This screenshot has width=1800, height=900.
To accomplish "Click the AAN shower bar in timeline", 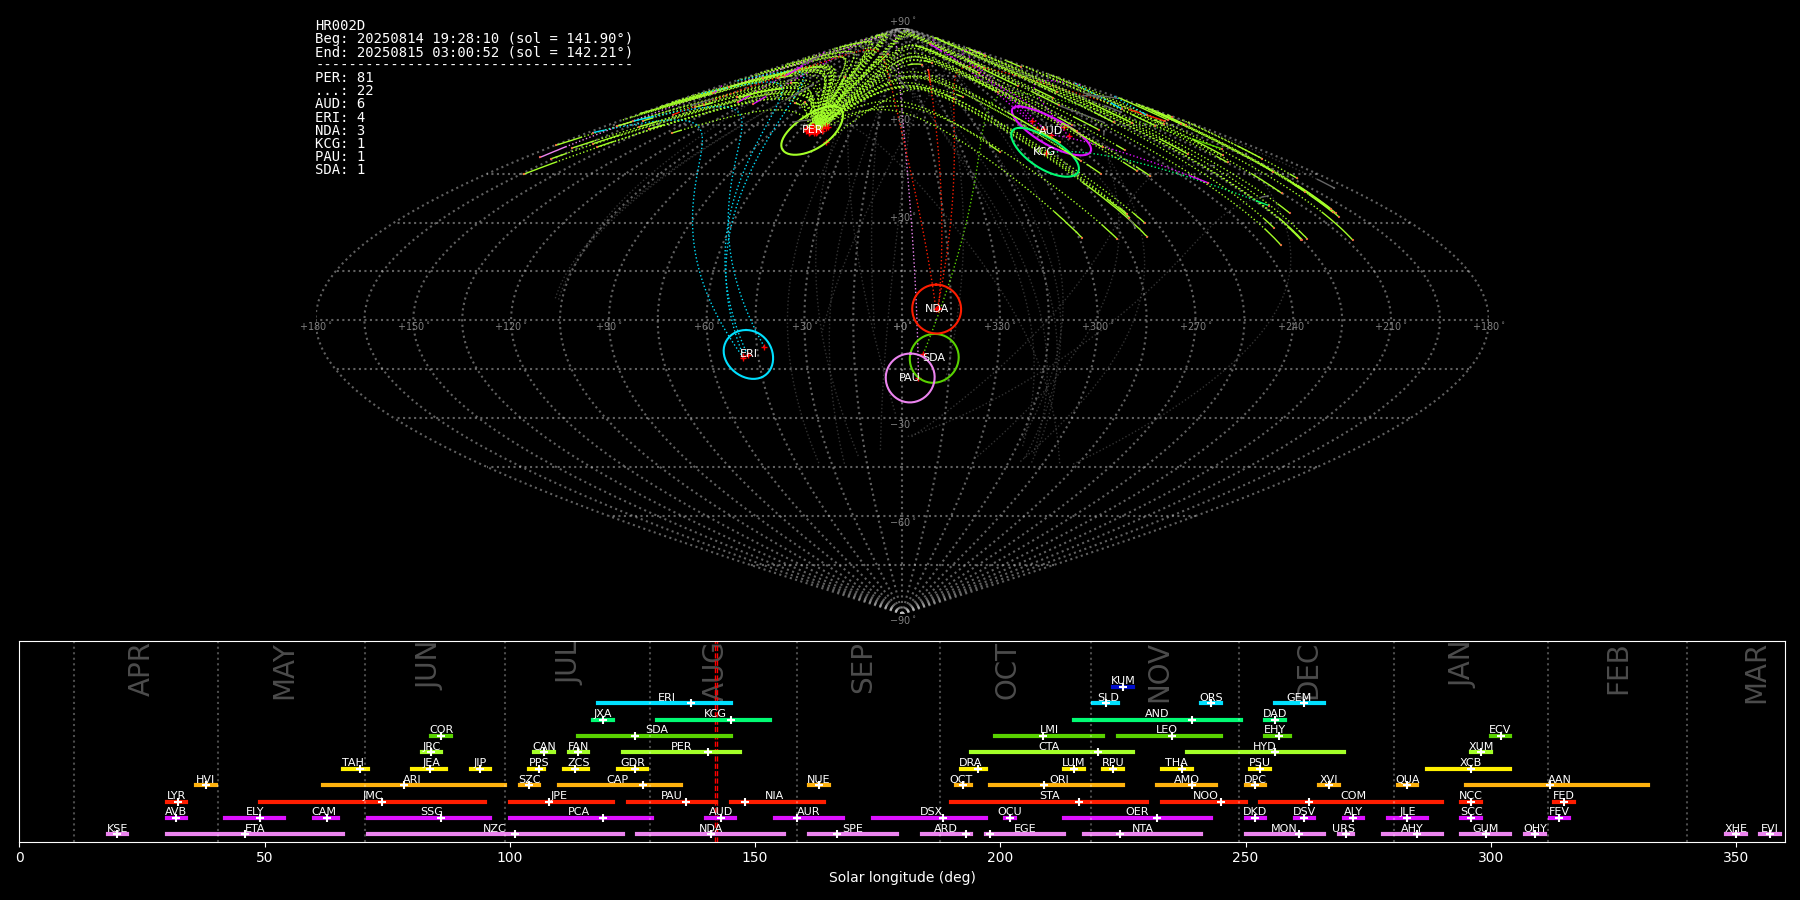I will pyautogui.click(x=1557, y=785).
